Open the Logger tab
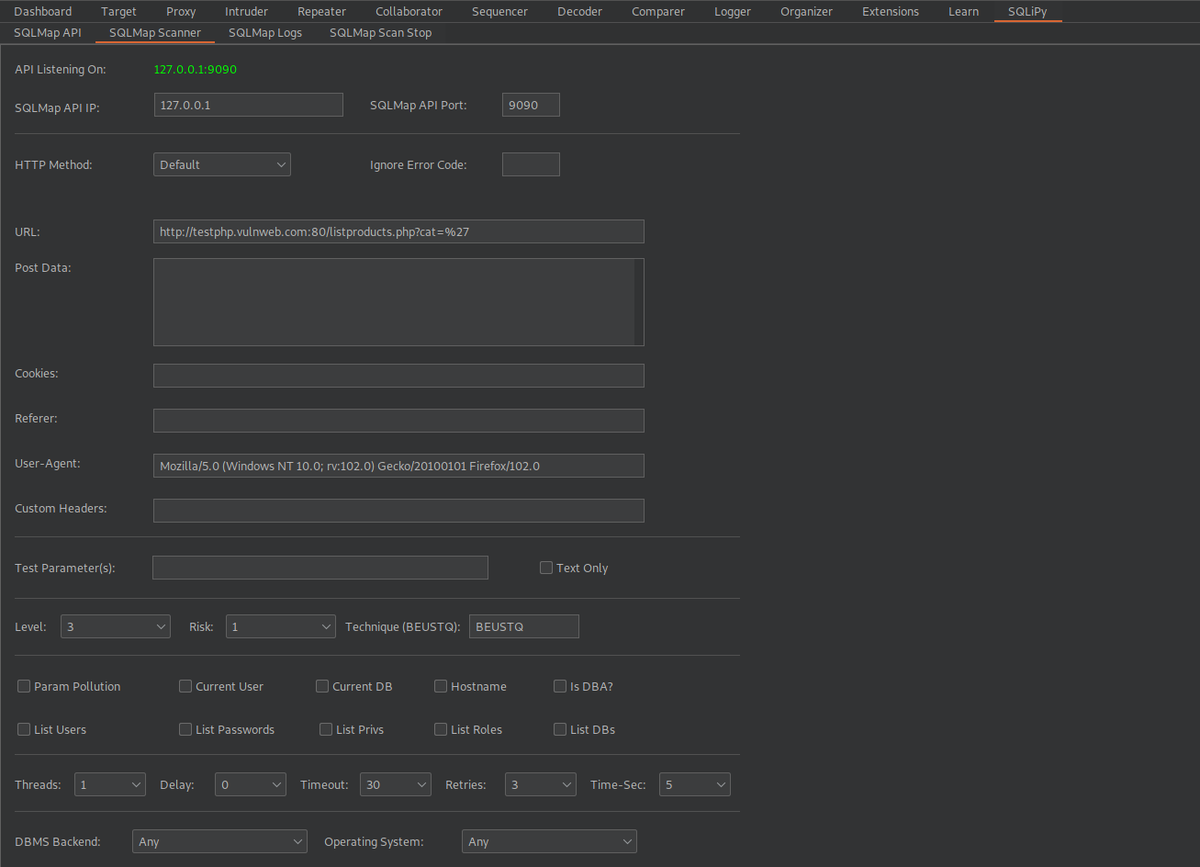Viewport: 1200px width, 867px height. [733, 12]
